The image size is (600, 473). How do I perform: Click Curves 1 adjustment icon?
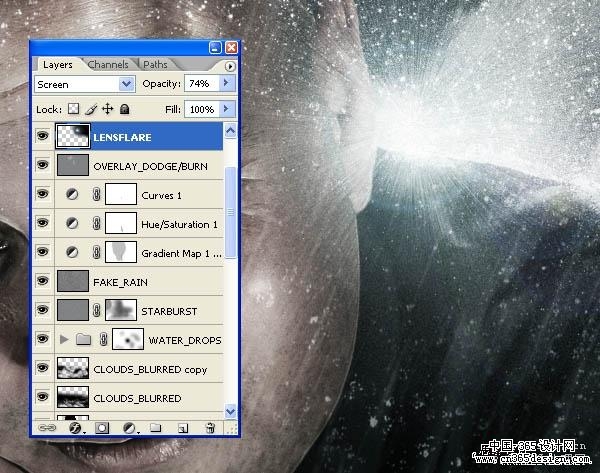[x=72, y=194]
